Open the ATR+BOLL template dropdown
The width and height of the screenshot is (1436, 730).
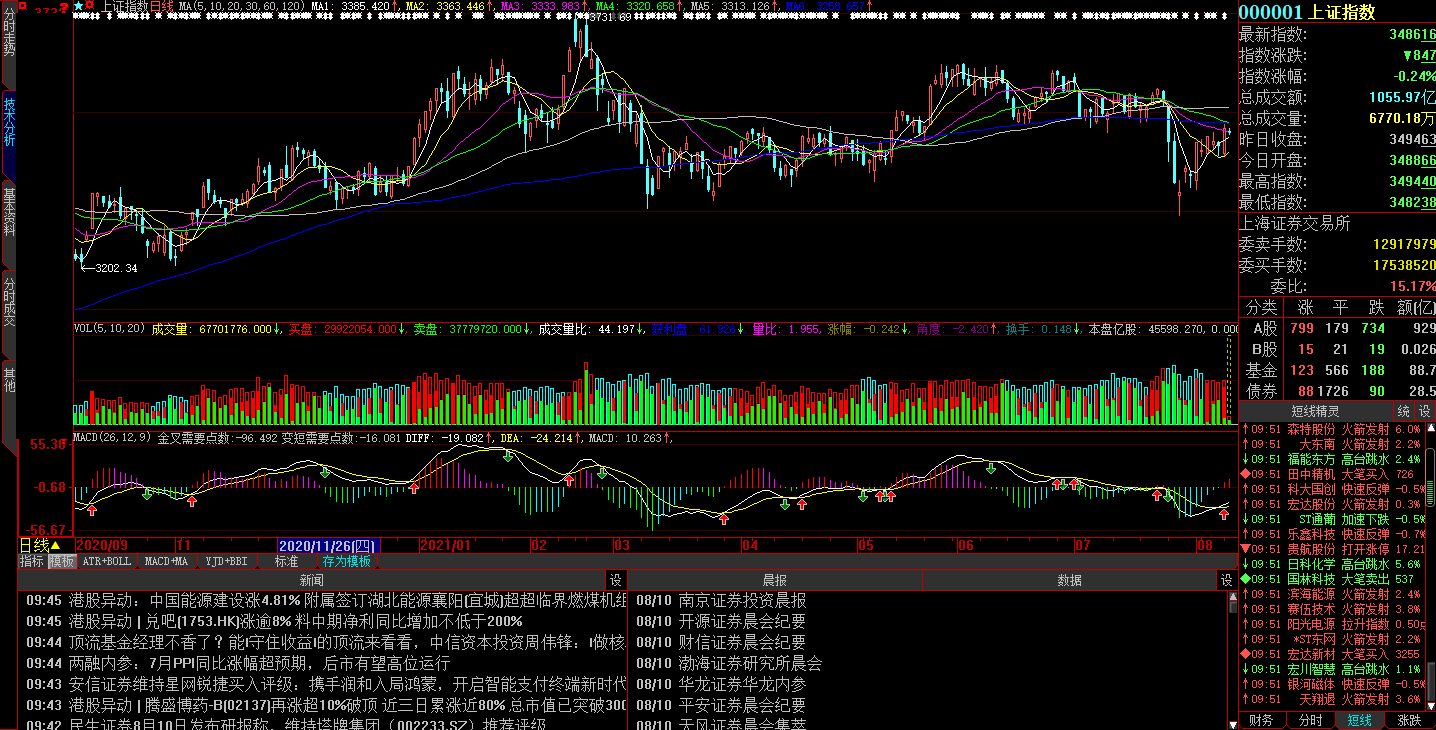point(106,562)
